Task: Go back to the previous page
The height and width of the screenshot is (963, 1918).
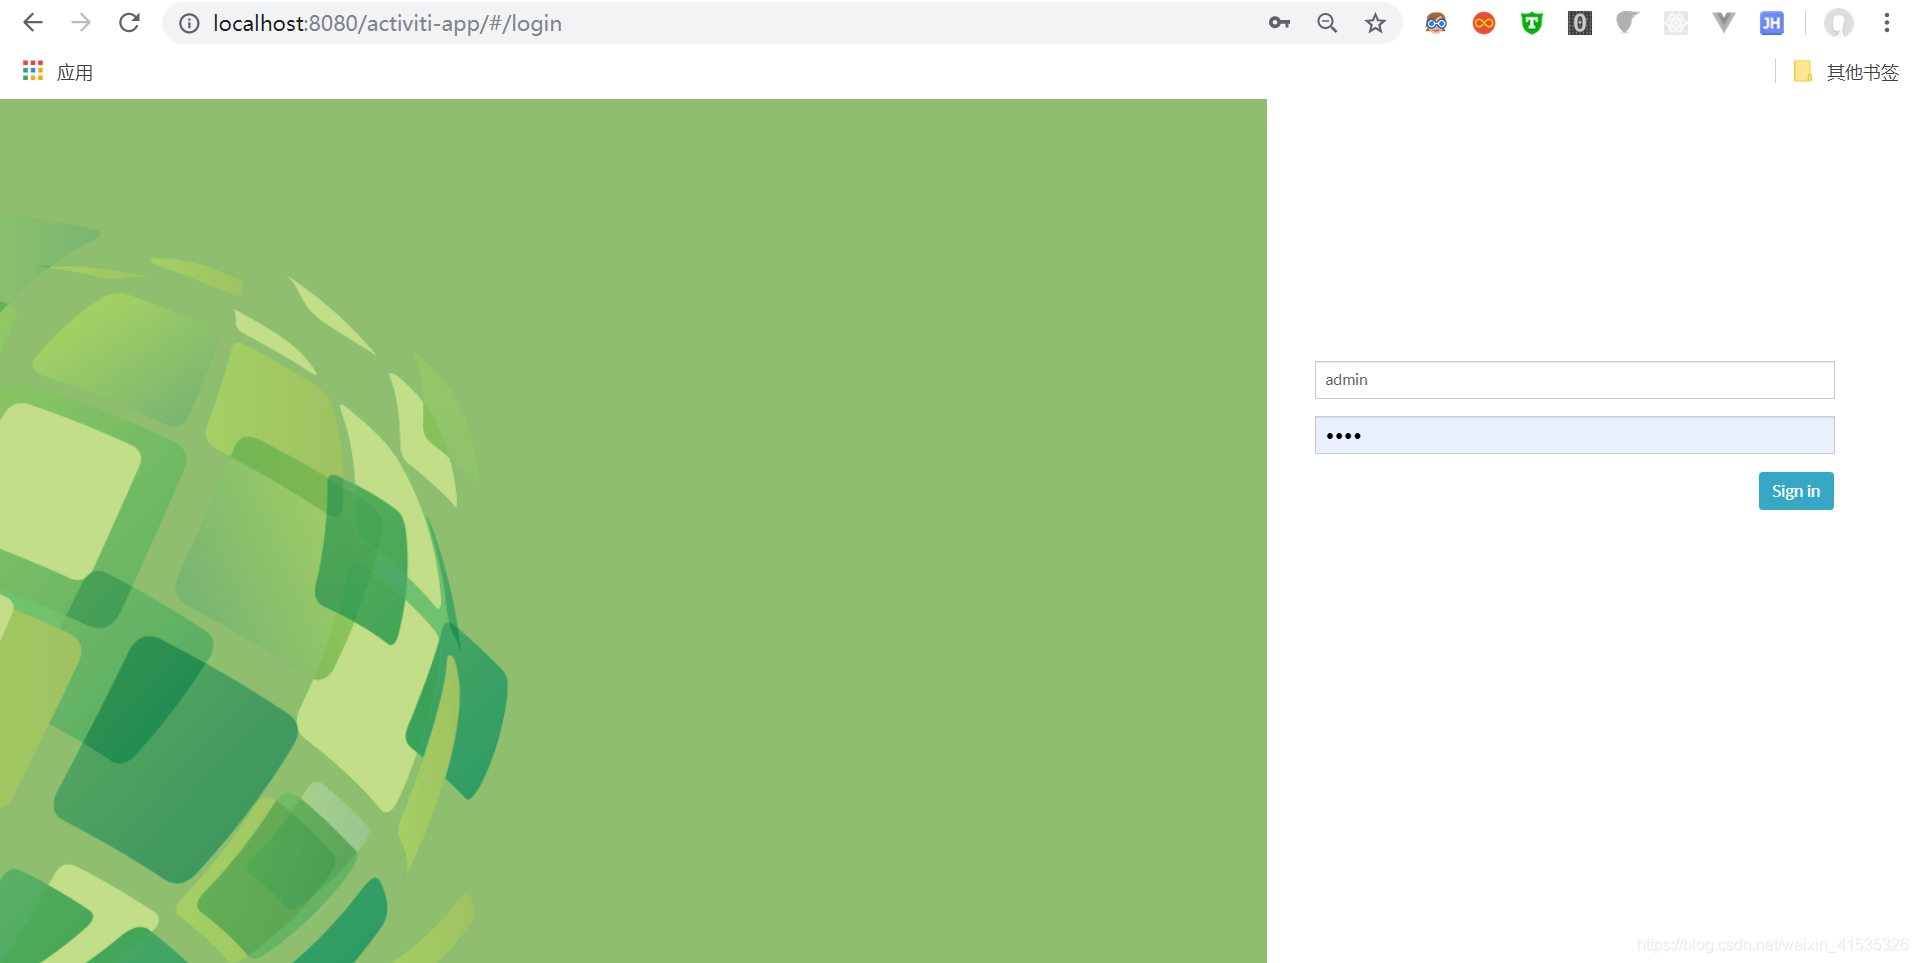Action: tap(33, 22)
